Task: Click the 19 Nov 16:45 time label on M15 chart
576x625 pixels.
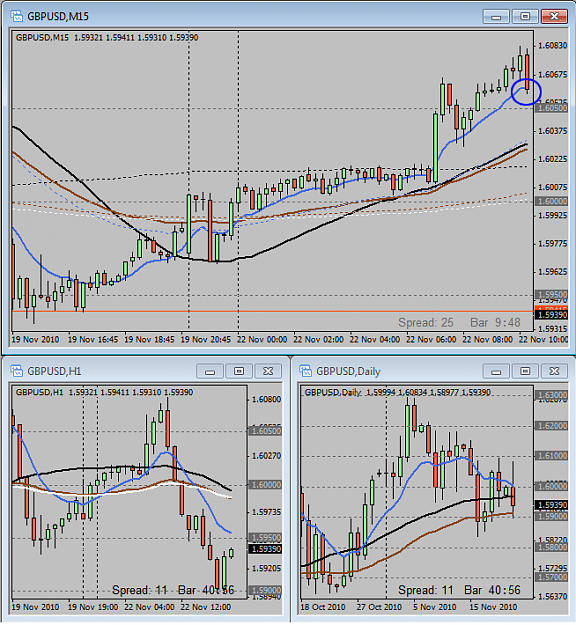Action: [93, 340]
